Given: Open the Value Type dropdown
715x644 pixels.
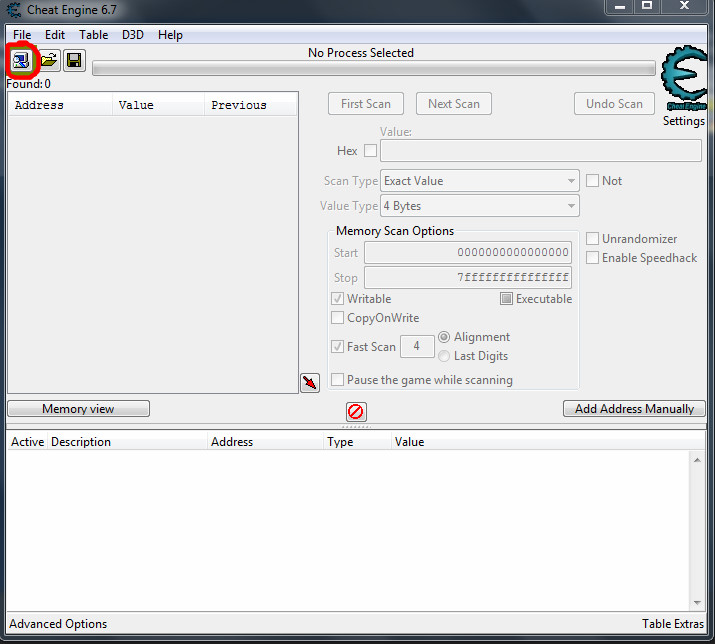Looking at the screenshot, I should pyautogui.click(x=480, y=206).
